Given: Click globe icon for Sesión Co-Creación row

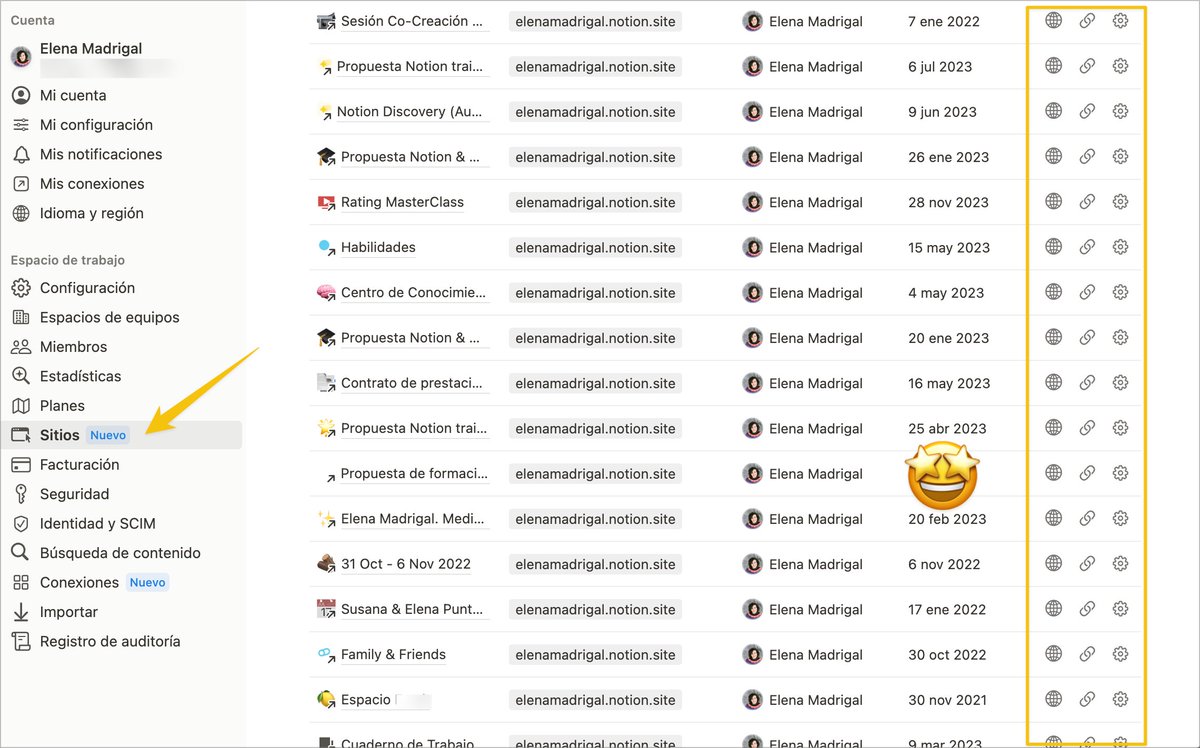Looking at the screenshot, I should click(x=1053, y=21).
